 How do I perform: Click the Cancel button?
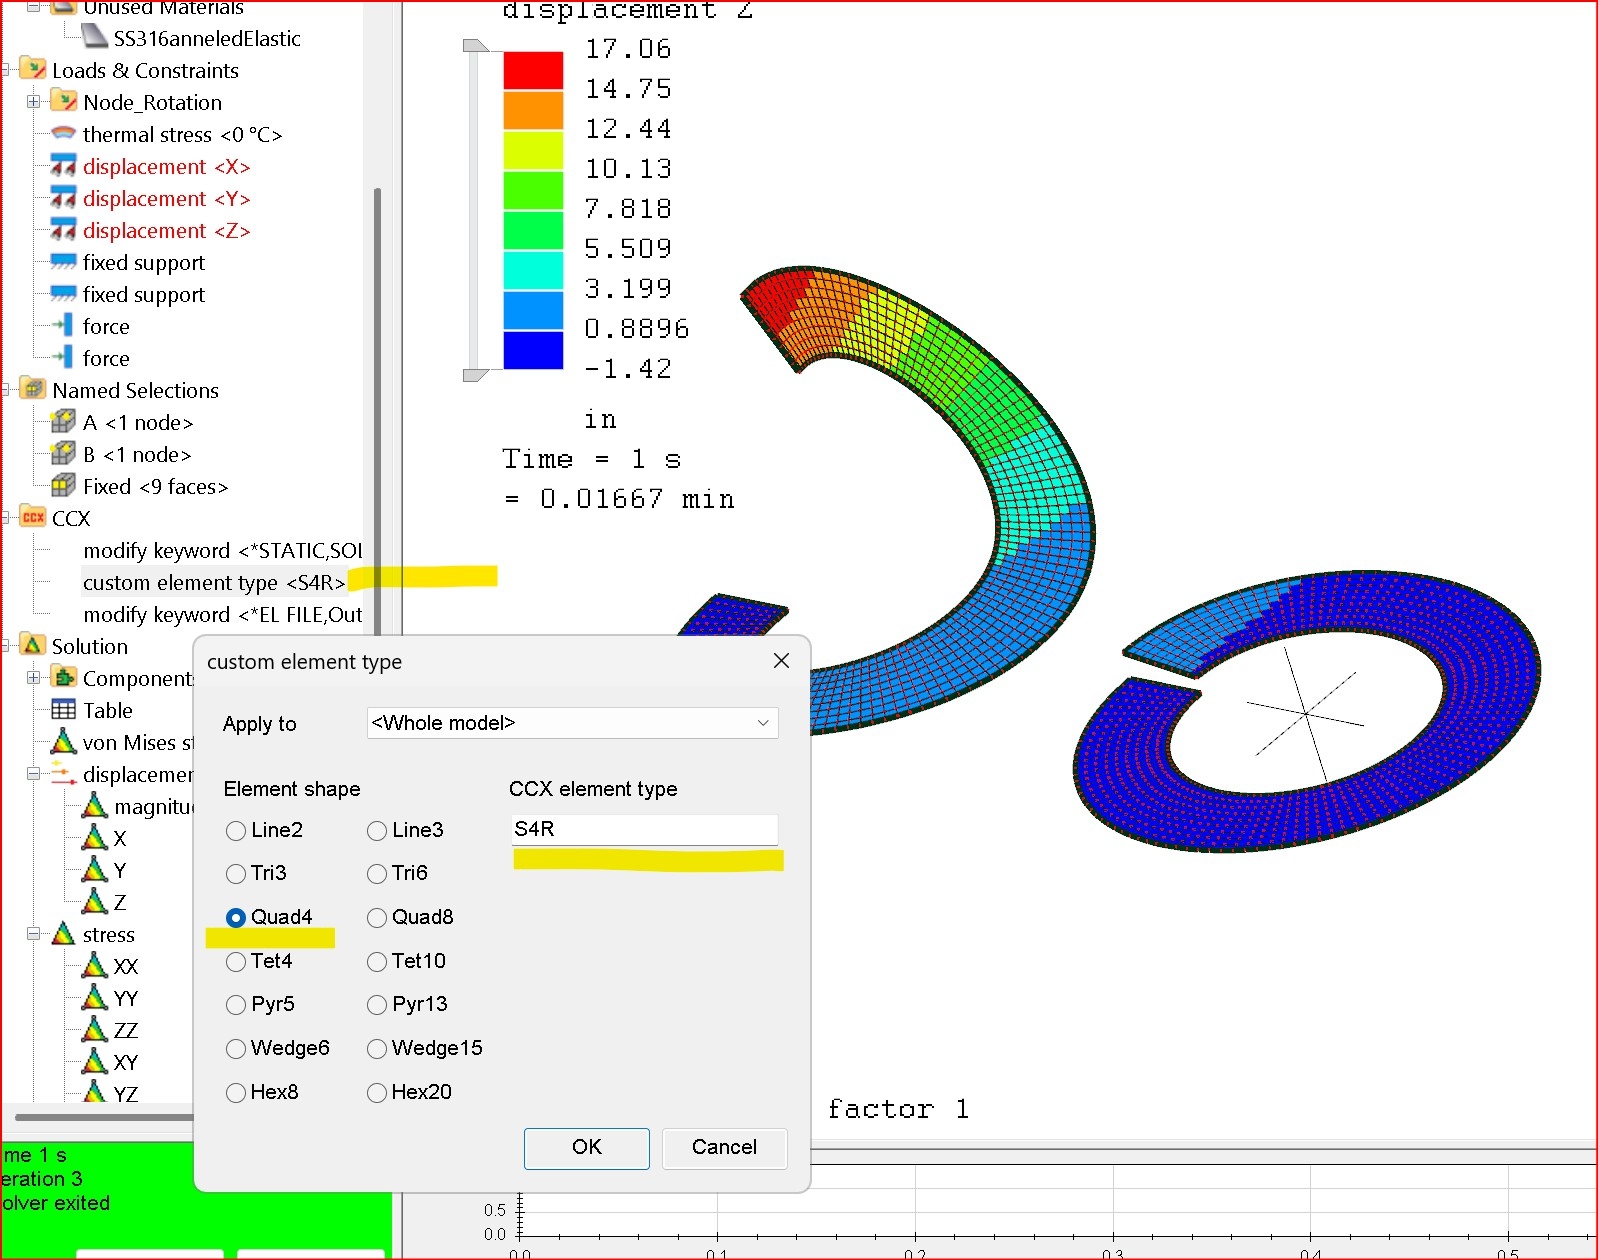724,1148
